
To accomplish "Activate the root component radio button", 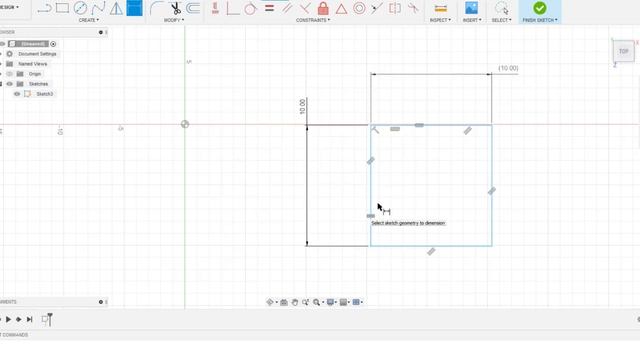I will click(x=53, y=44).
